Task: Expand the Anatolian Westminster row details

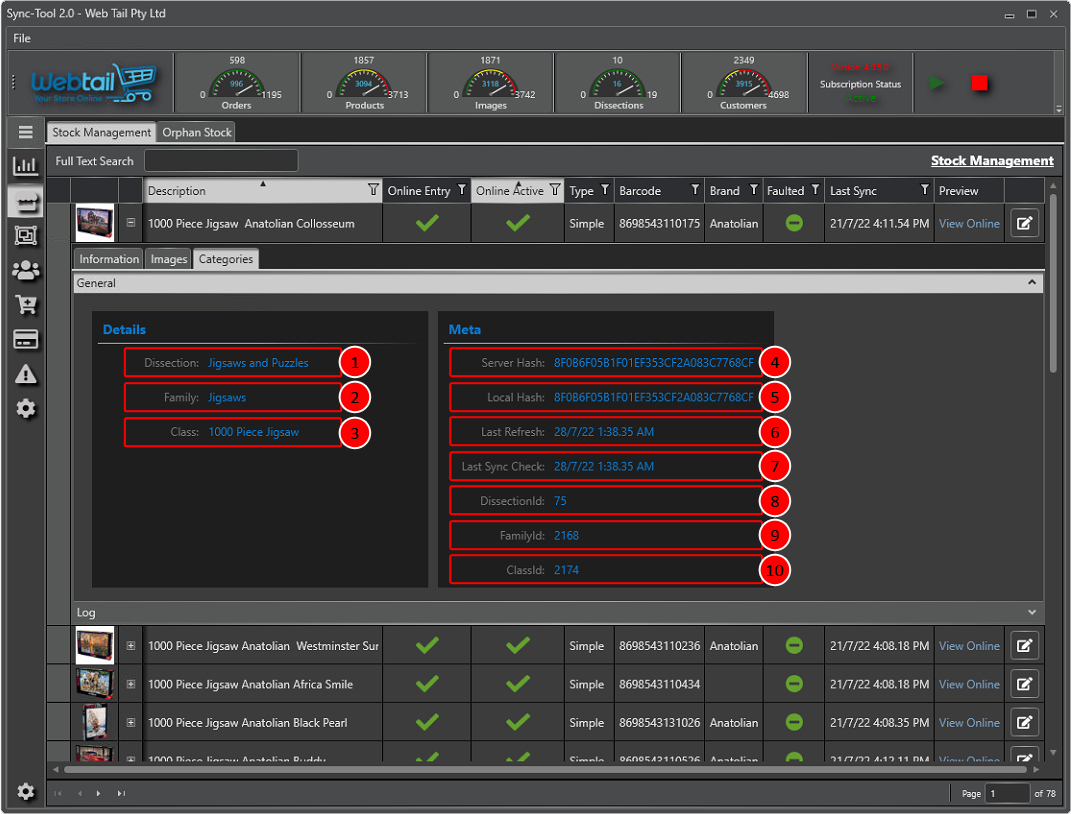Action: (131, 646)
